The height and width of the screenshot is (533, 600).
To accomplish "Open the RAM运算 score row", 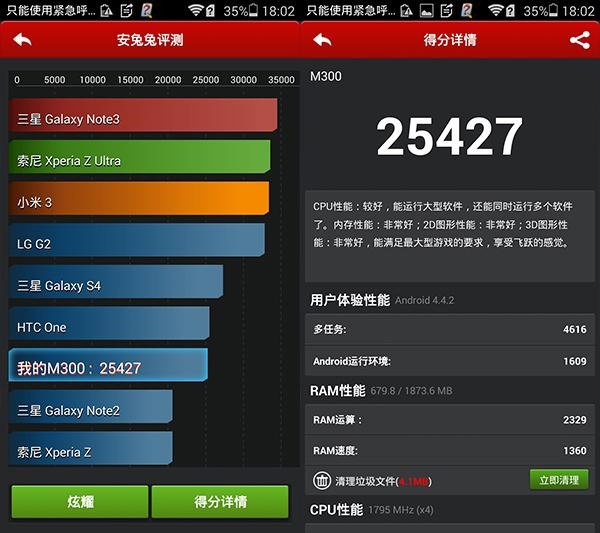I will click(449, 420).
